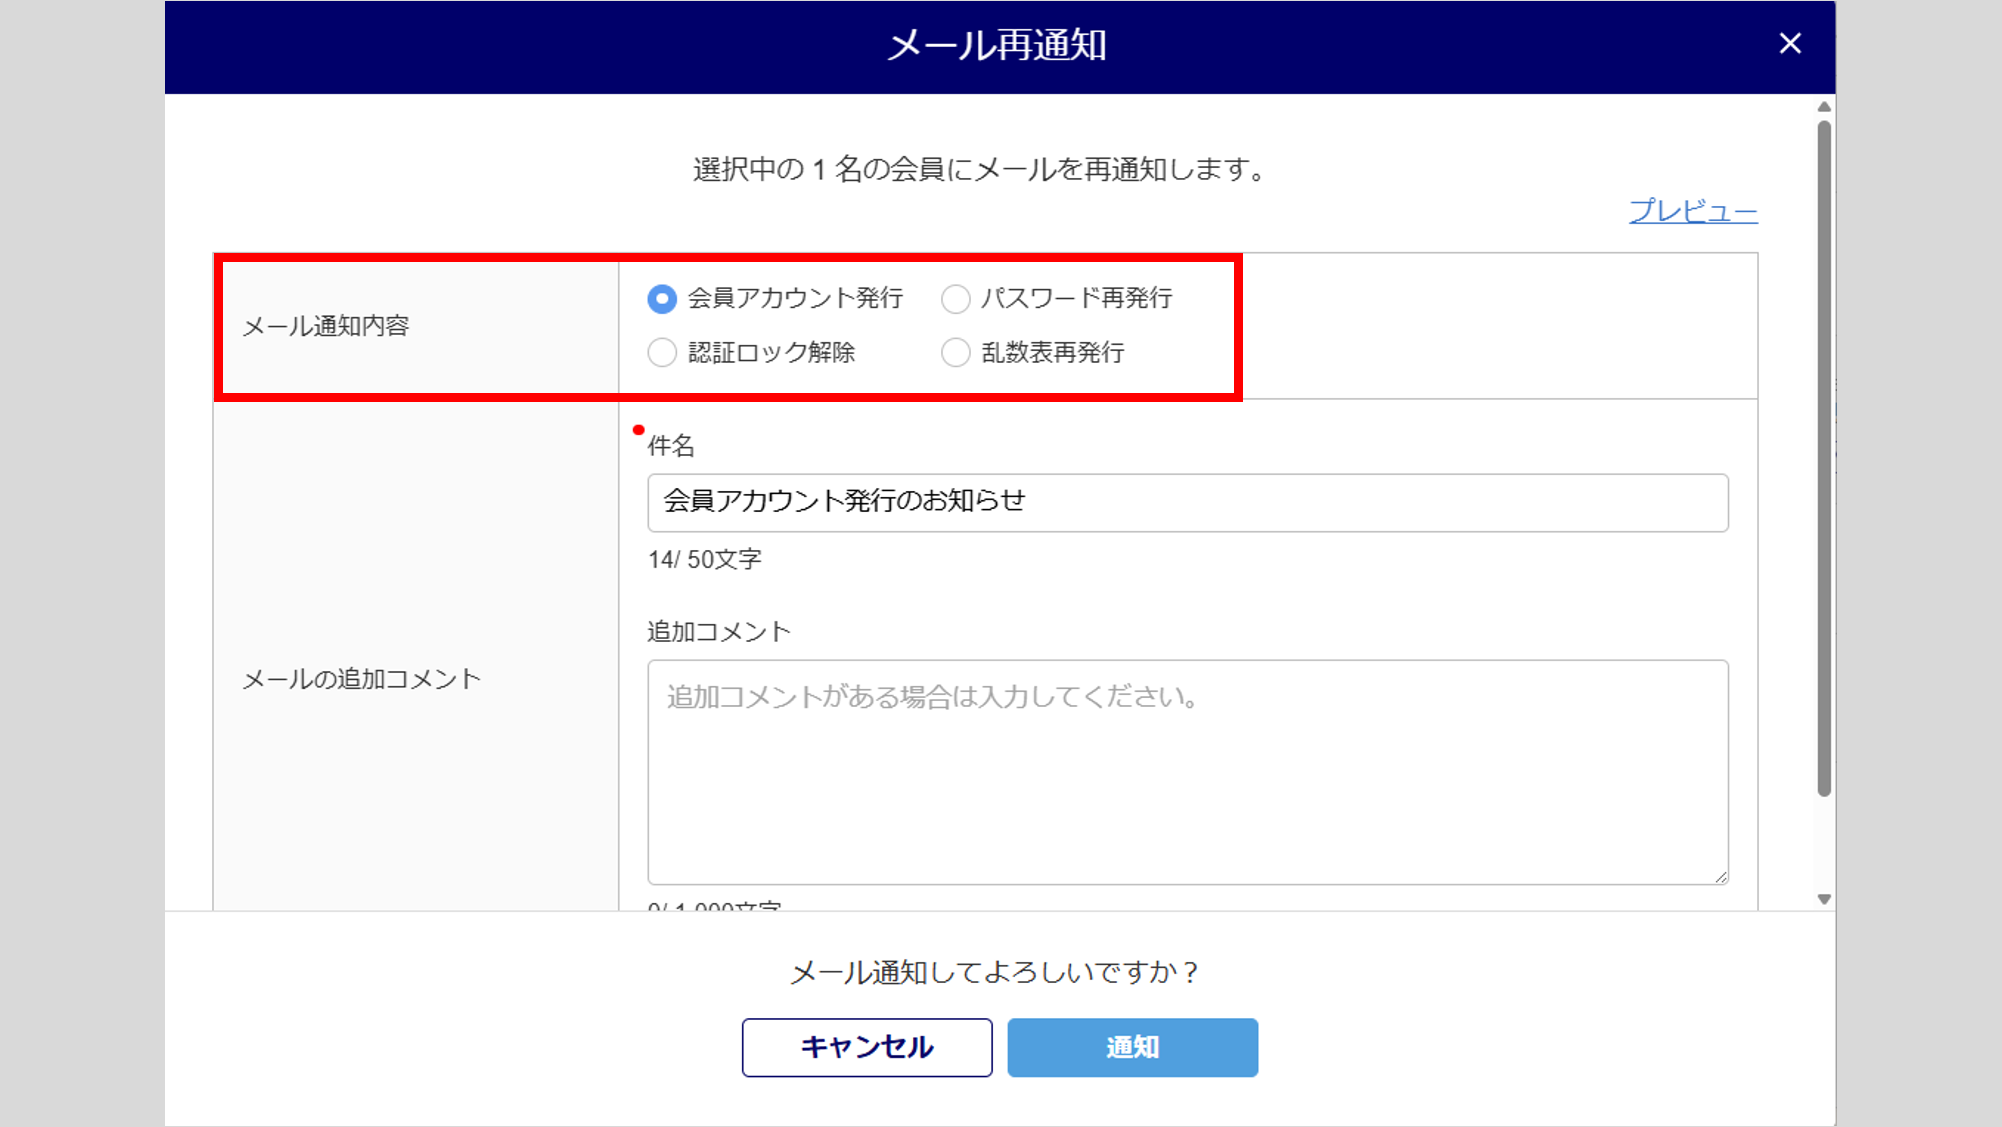Viewport: 2002px width, 1127px height.
Task: Click the 14/ 50文字 character counter
Action: coord(704,560)
